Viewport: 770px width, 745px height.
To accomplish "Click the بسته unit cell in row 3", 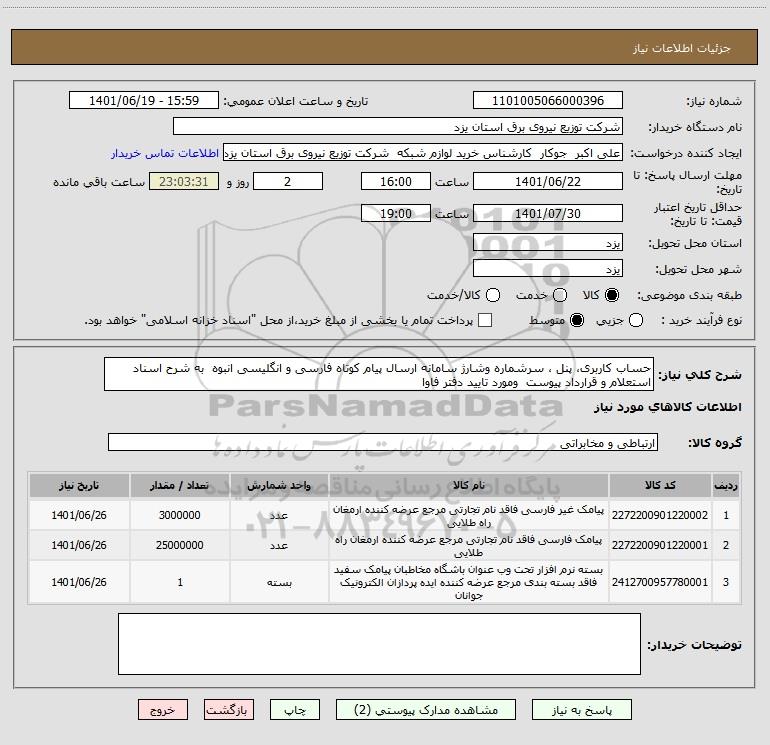I will click(279, 582).
